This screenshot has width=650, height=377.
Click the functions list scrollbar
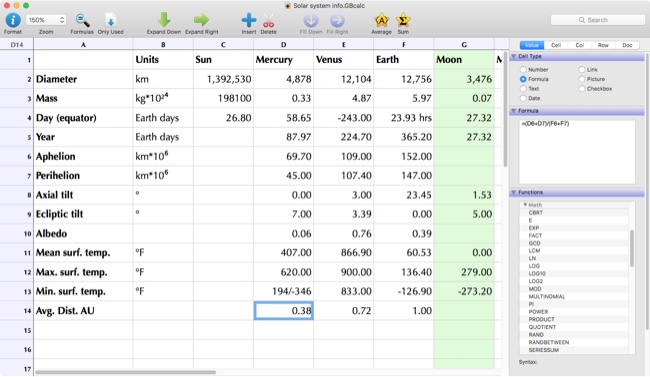coord(632,248)
